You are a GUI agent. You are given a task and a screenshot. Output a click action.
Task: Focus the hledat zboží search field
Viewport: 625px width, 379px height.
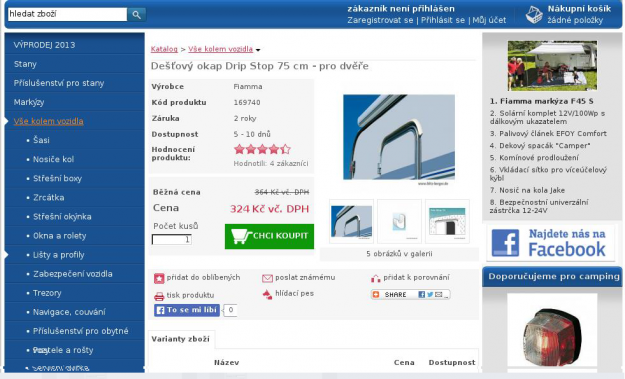(67, 14)
